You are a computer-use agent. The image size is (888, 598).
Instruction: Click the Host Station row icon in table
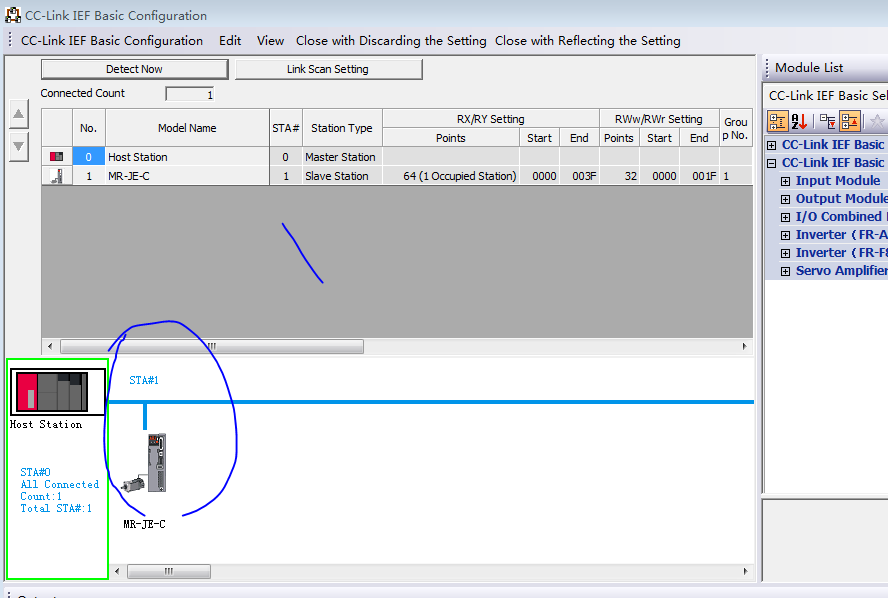click(x=57, y=157)
